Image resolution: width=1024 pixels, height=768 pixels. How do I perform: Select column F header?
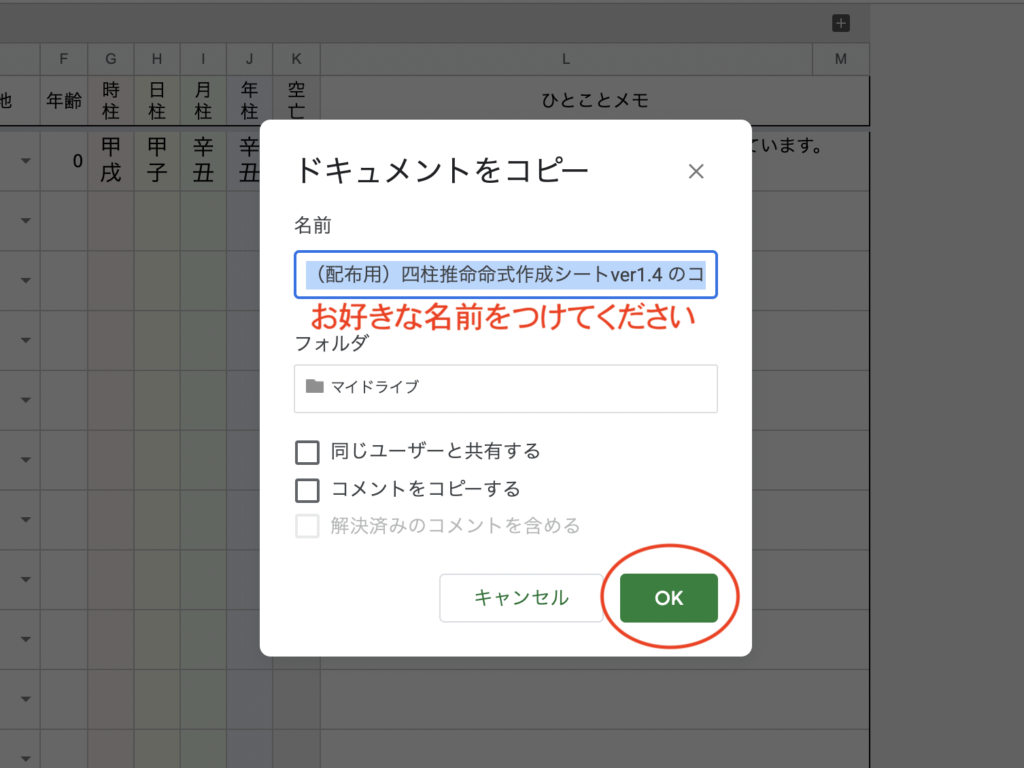pyautogui.click(x=64, y=59)
